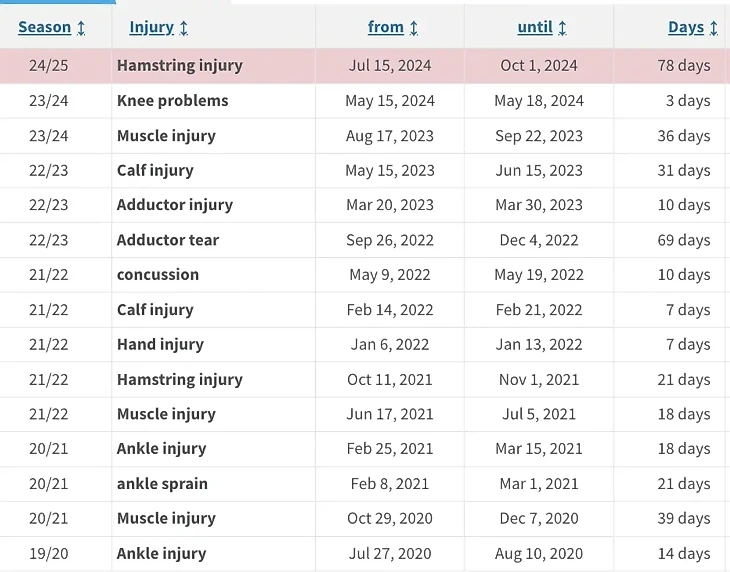Click the Oct 29, 2020 date cell

coord(390,518)
